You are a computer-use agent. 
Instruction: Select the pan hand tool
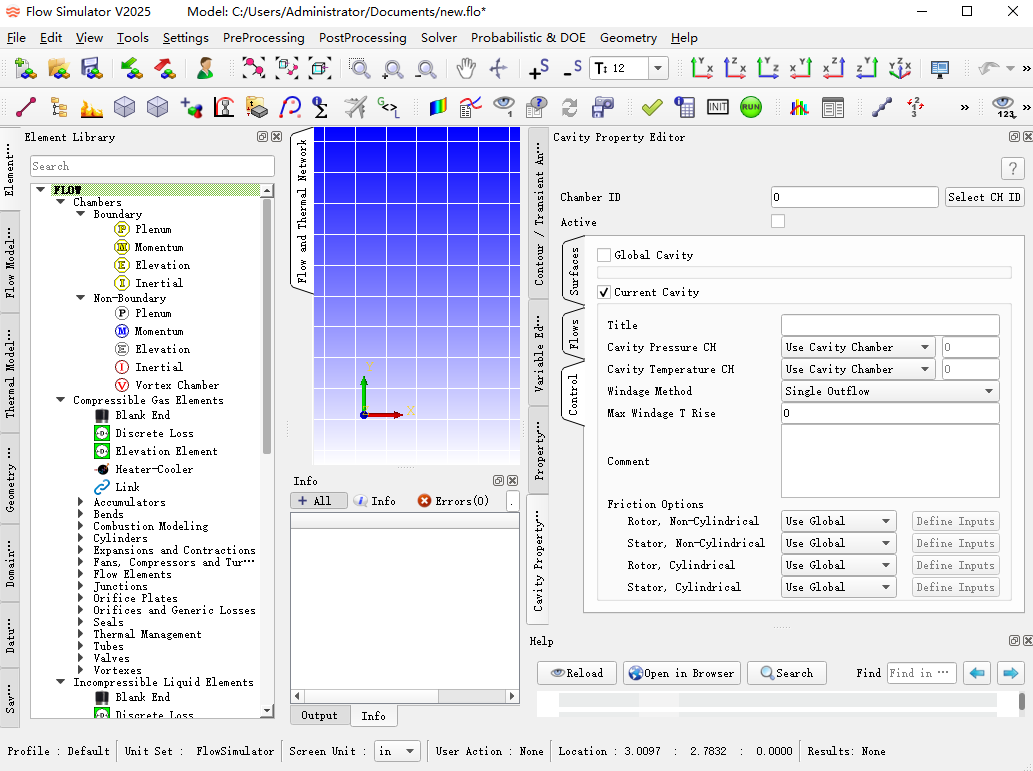click(466, 68)
